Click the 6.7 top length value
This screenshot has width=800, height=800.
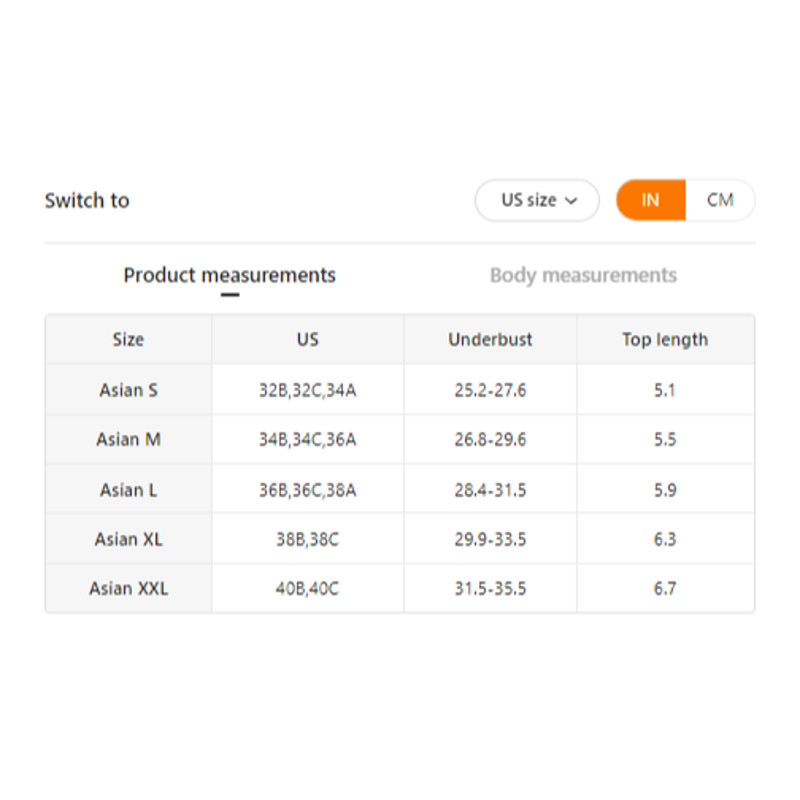pyautogui.click(x=665, y=589)
